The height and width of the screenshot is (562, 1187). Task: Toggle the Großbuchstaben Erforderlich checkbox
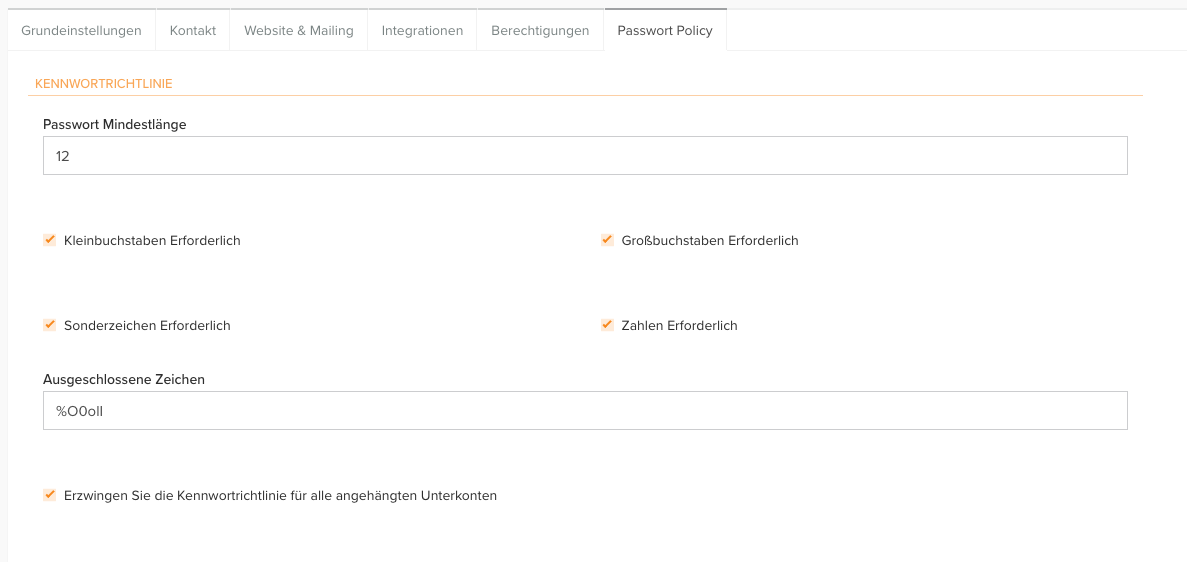607,240
